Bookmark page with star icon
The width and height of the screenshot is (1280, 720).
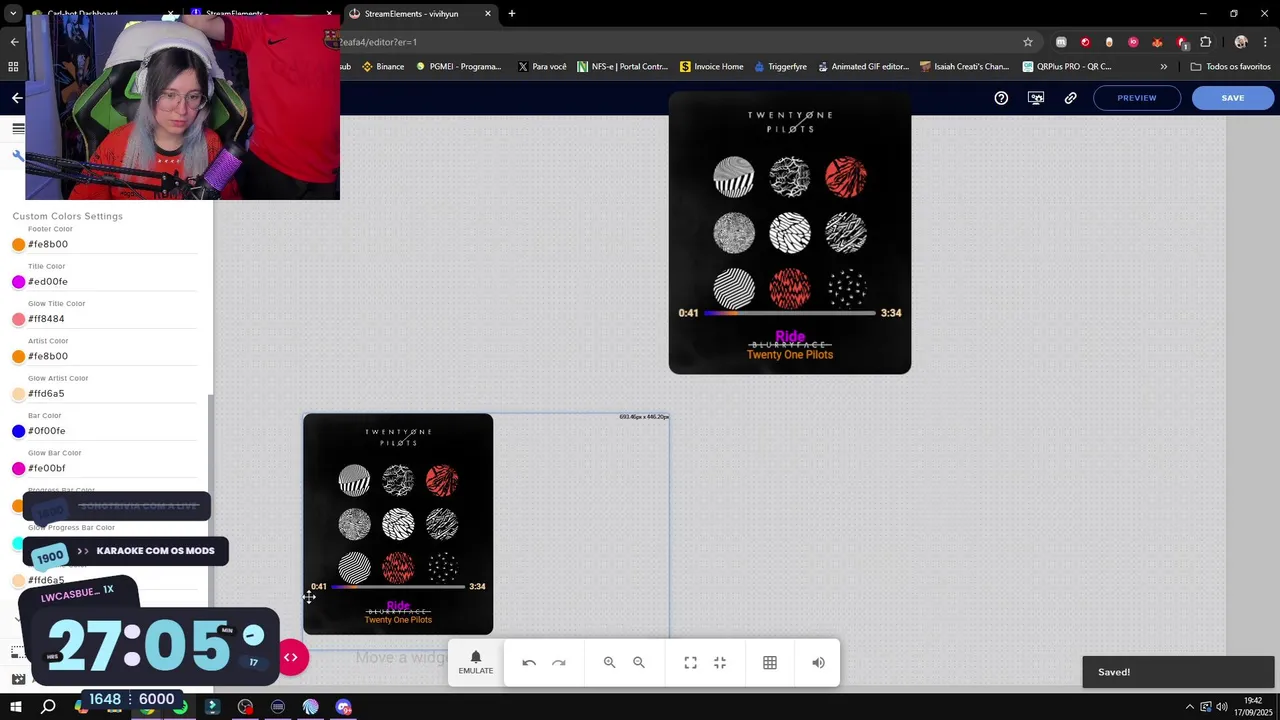click(1027, 42)
